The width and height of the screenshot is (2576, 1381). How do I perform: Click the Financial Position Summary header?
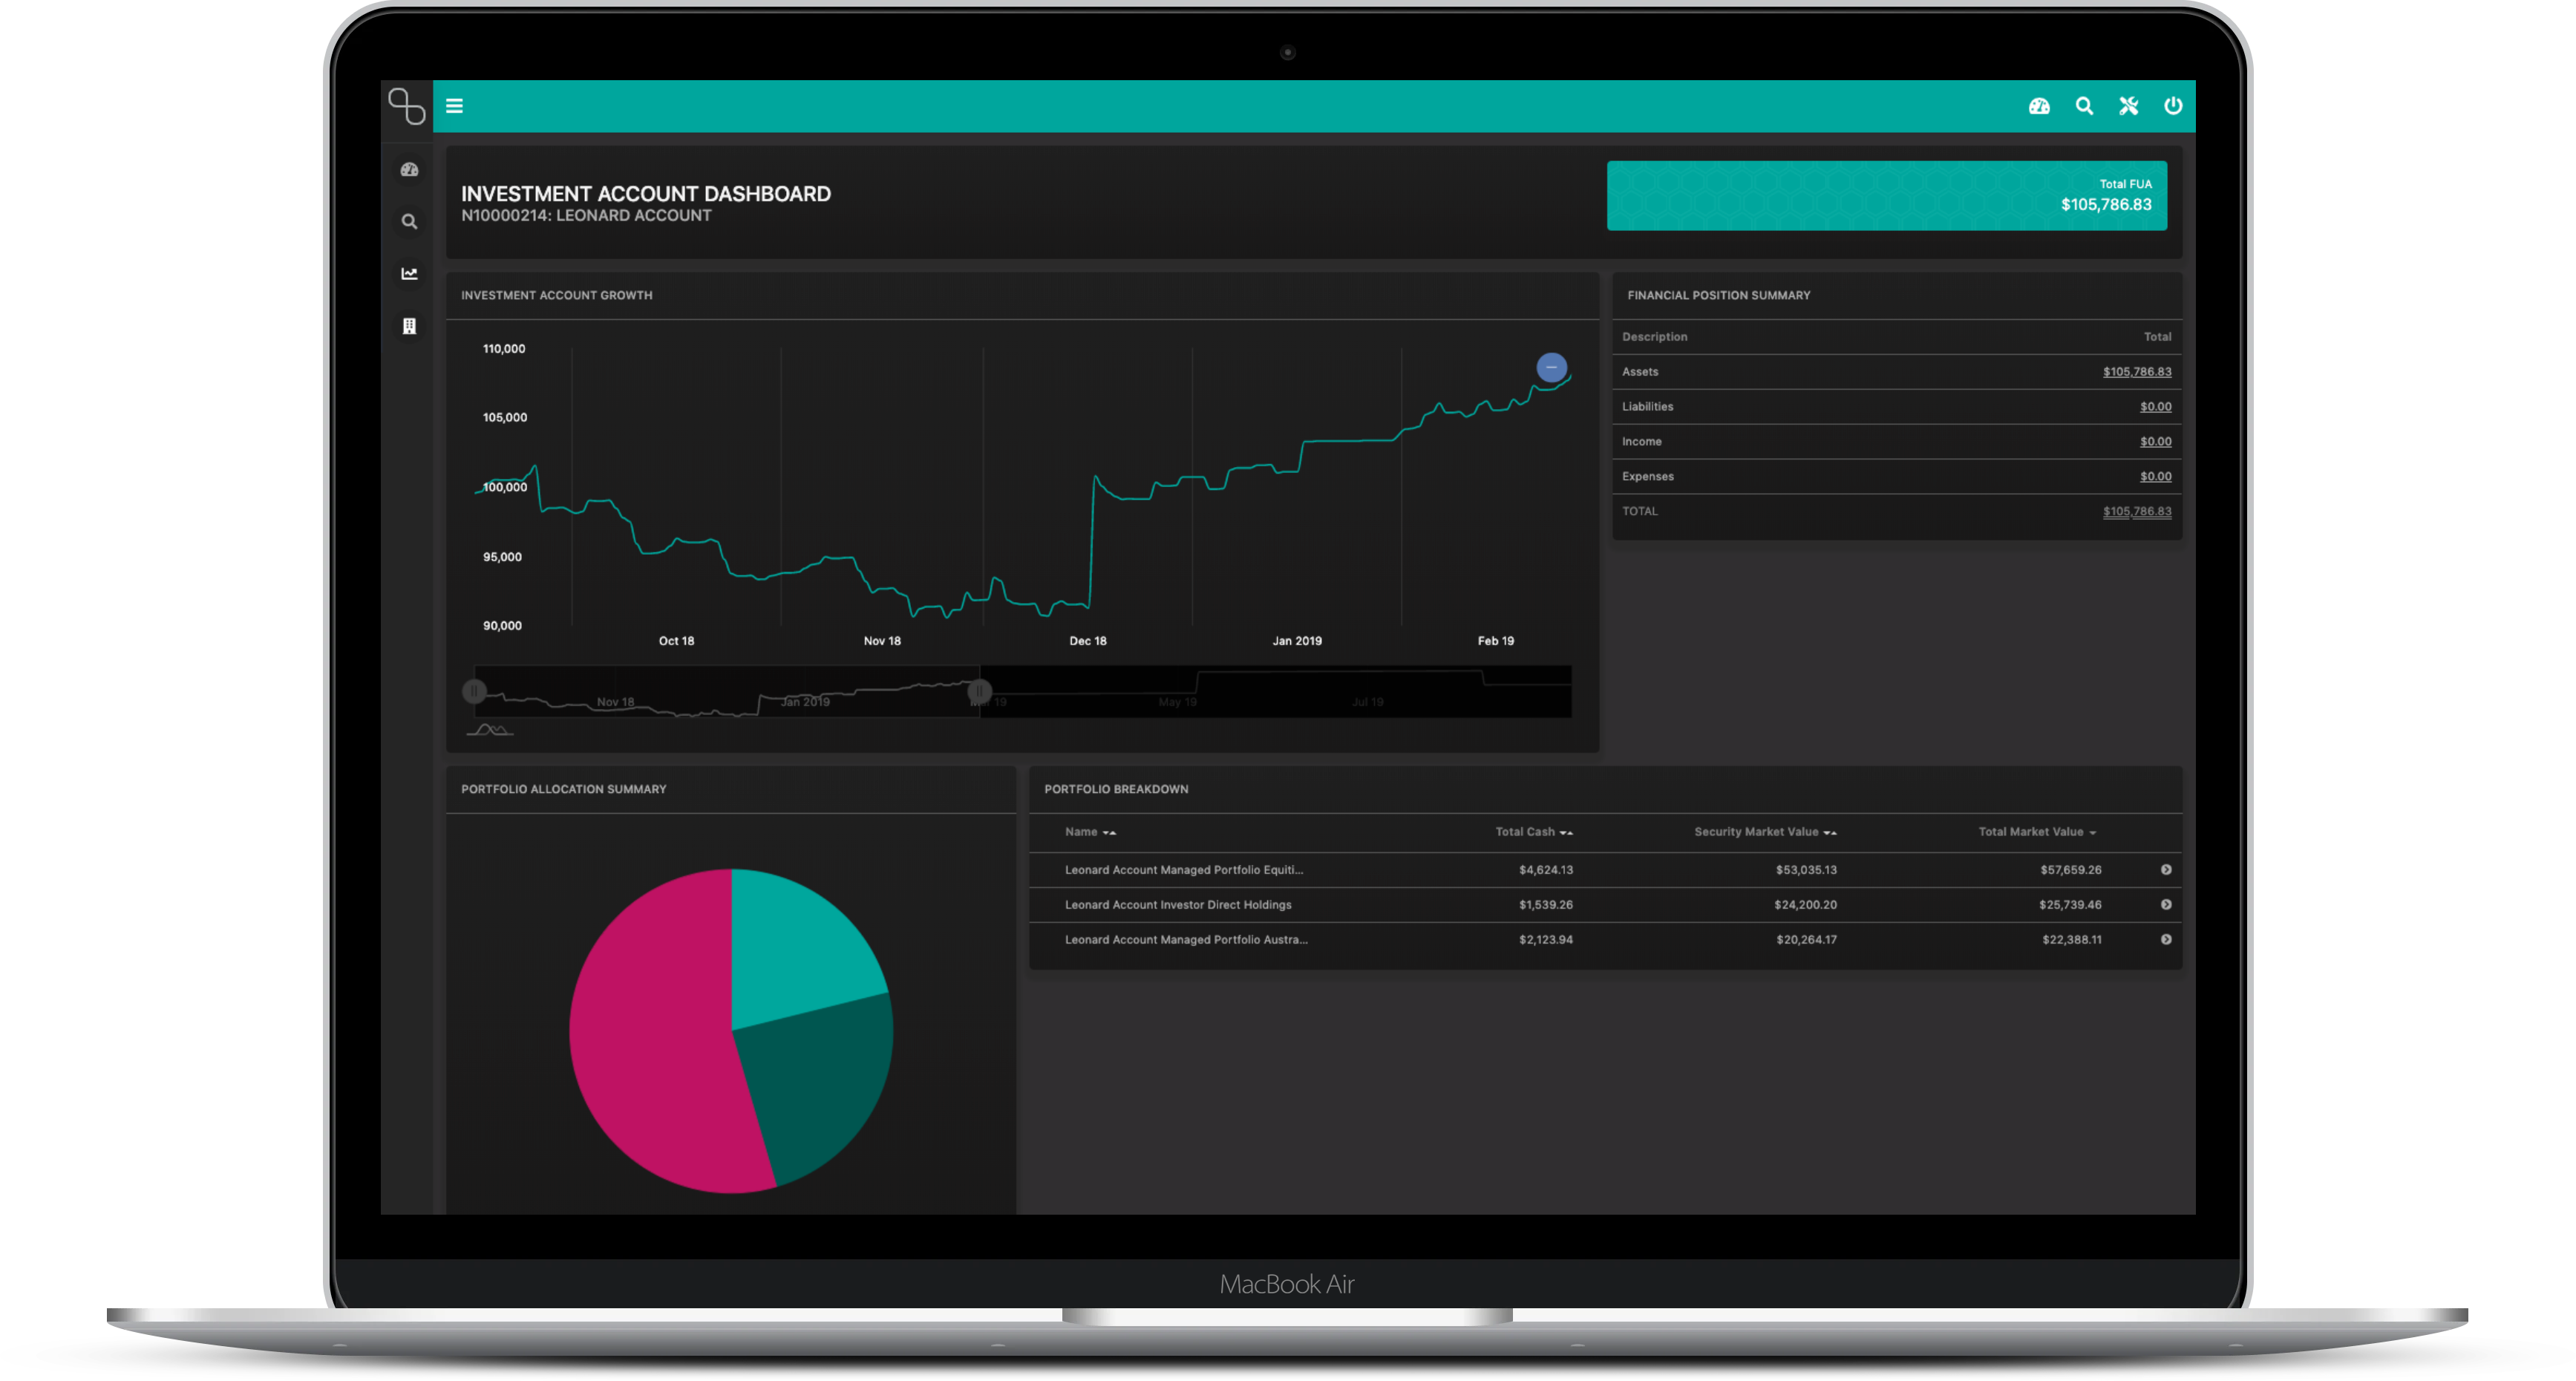pos(1718,296)
